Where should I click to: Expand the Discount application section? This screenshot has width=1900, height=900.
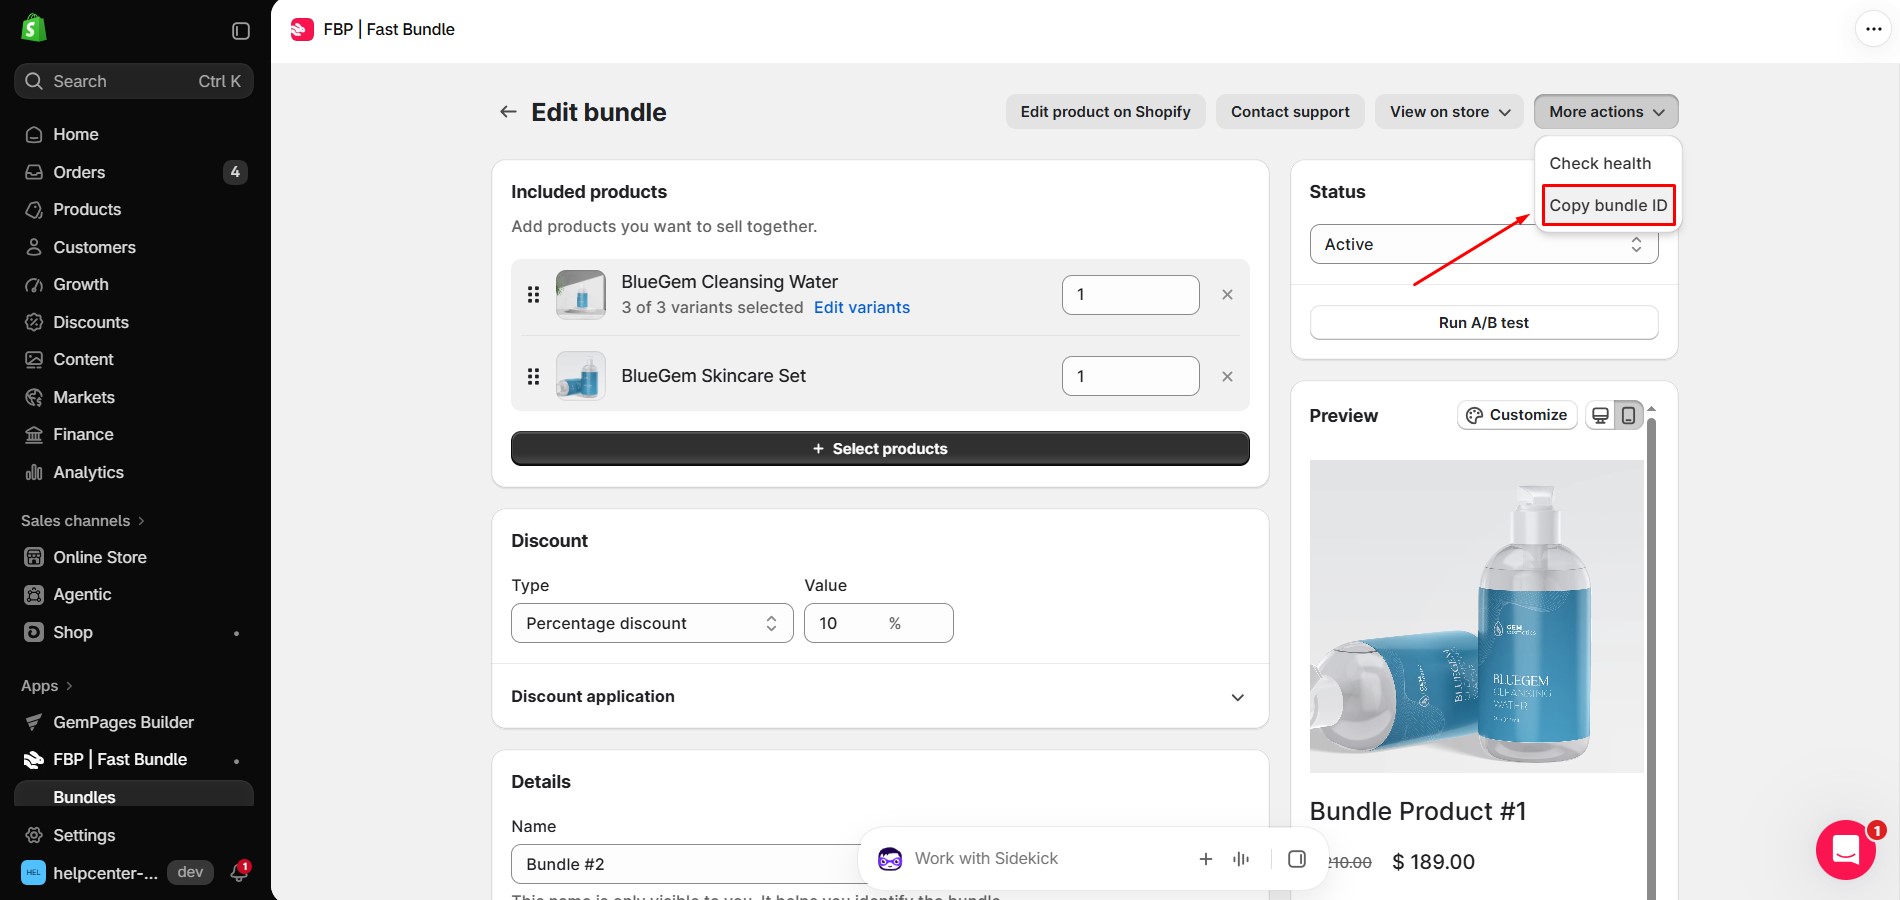tap(880, 697)
